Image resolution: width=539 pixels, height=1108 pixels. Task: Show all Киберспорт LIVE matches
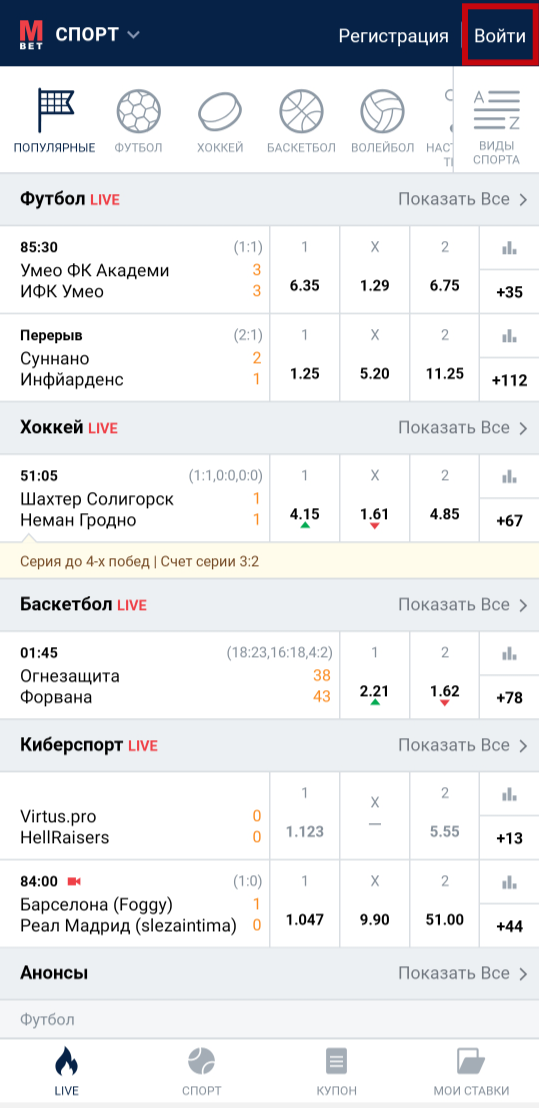coord(463,745)
